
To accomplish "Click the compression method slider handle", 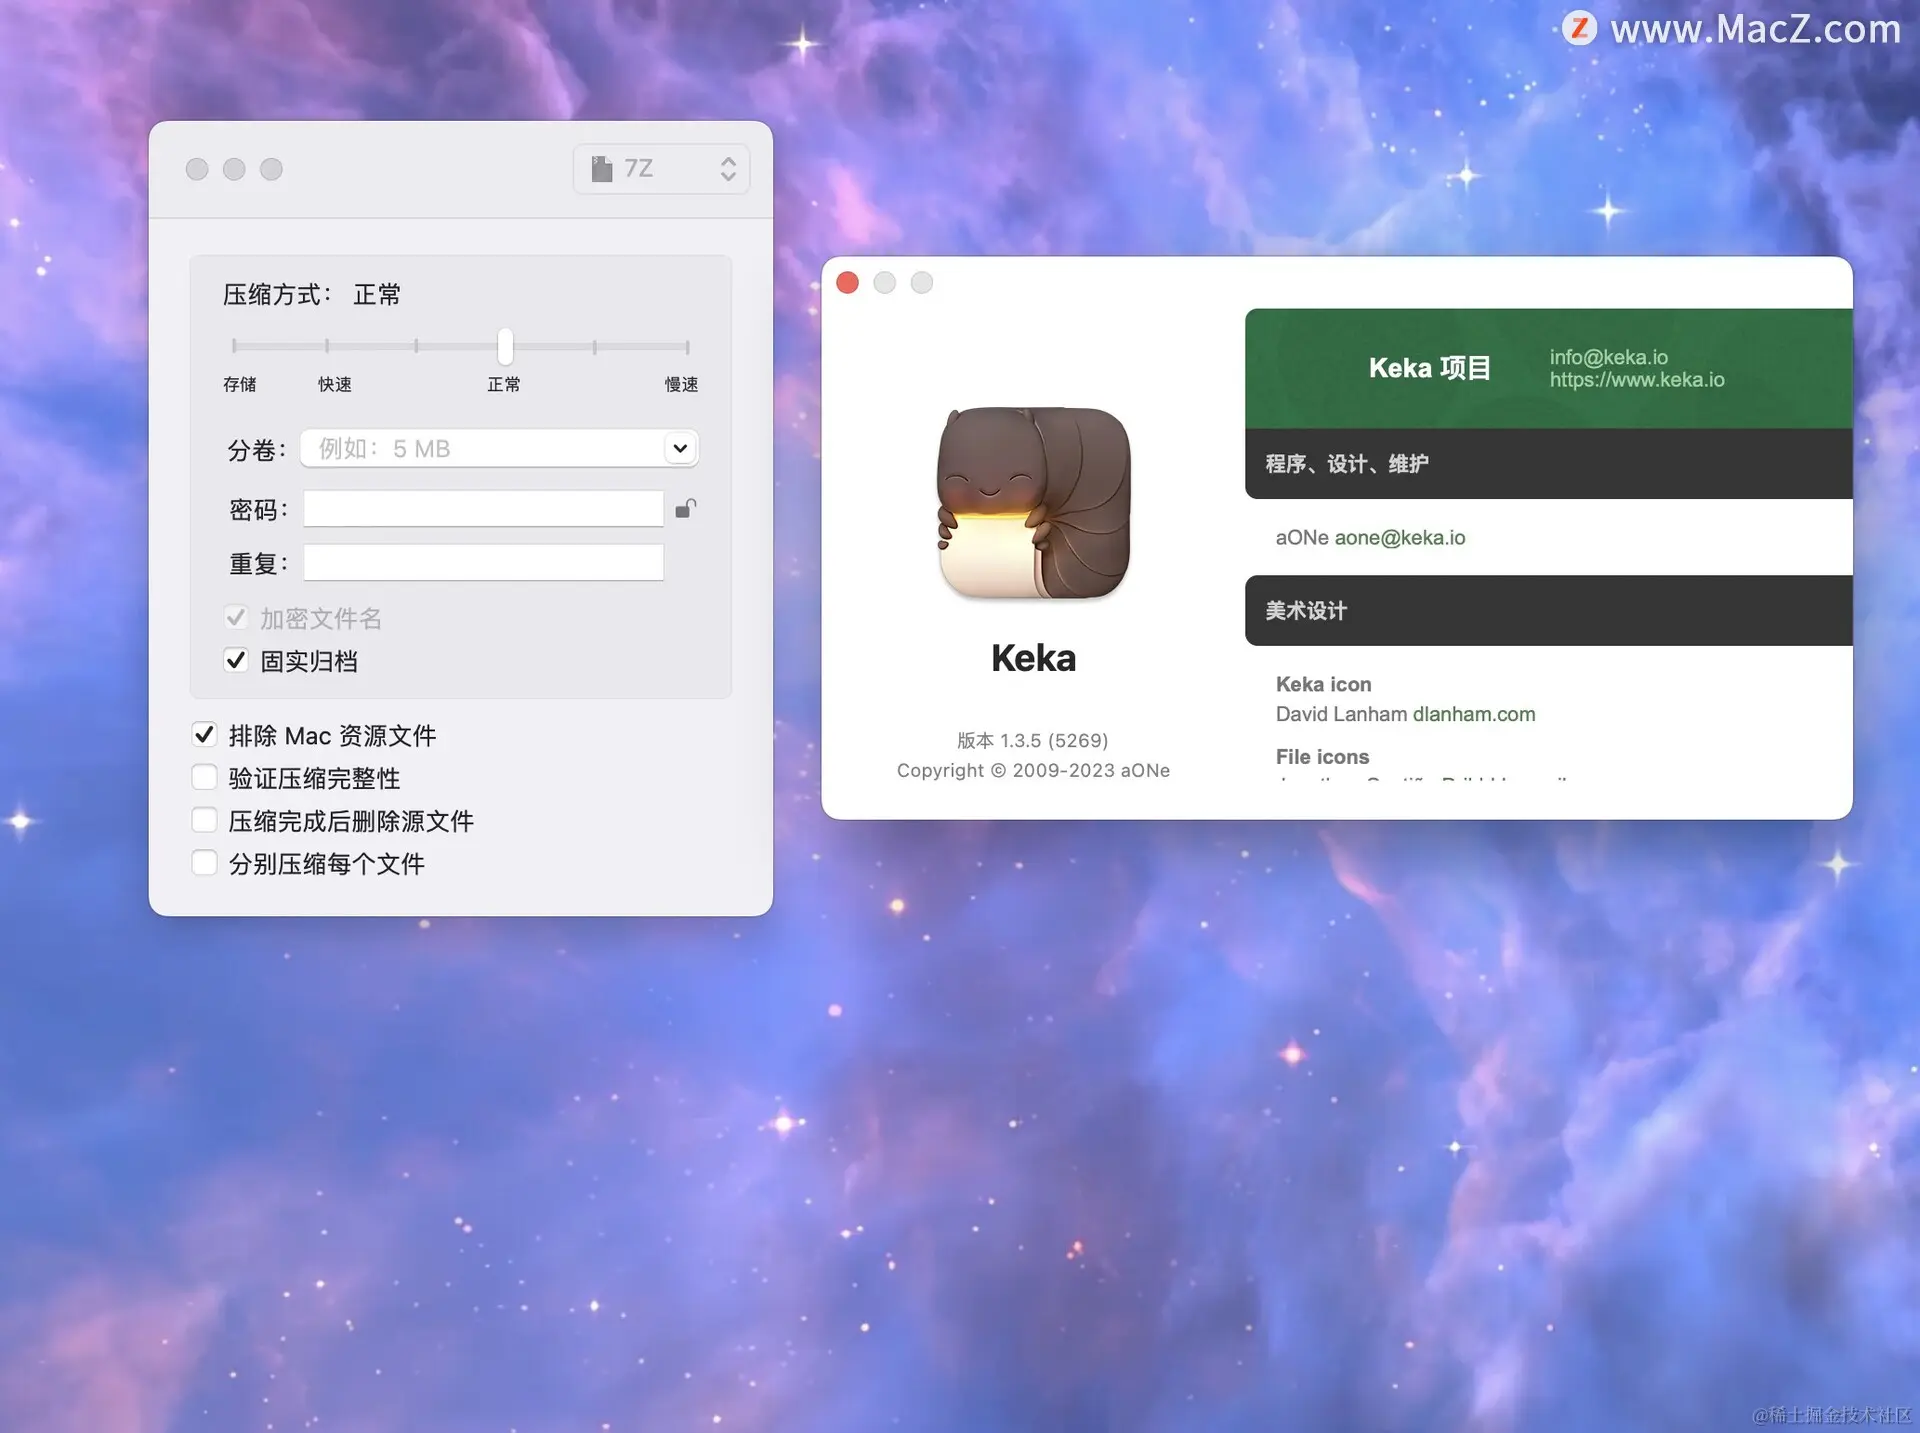I will pos(505,347).
